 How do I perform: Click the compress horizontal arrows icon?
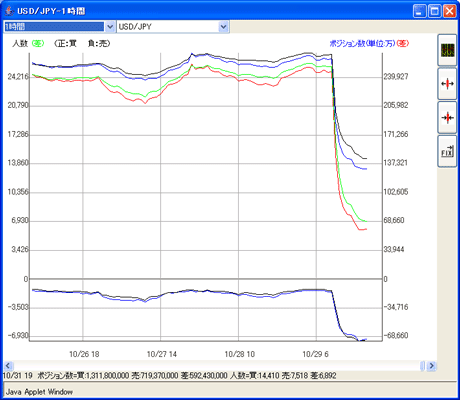click(447, 117)
